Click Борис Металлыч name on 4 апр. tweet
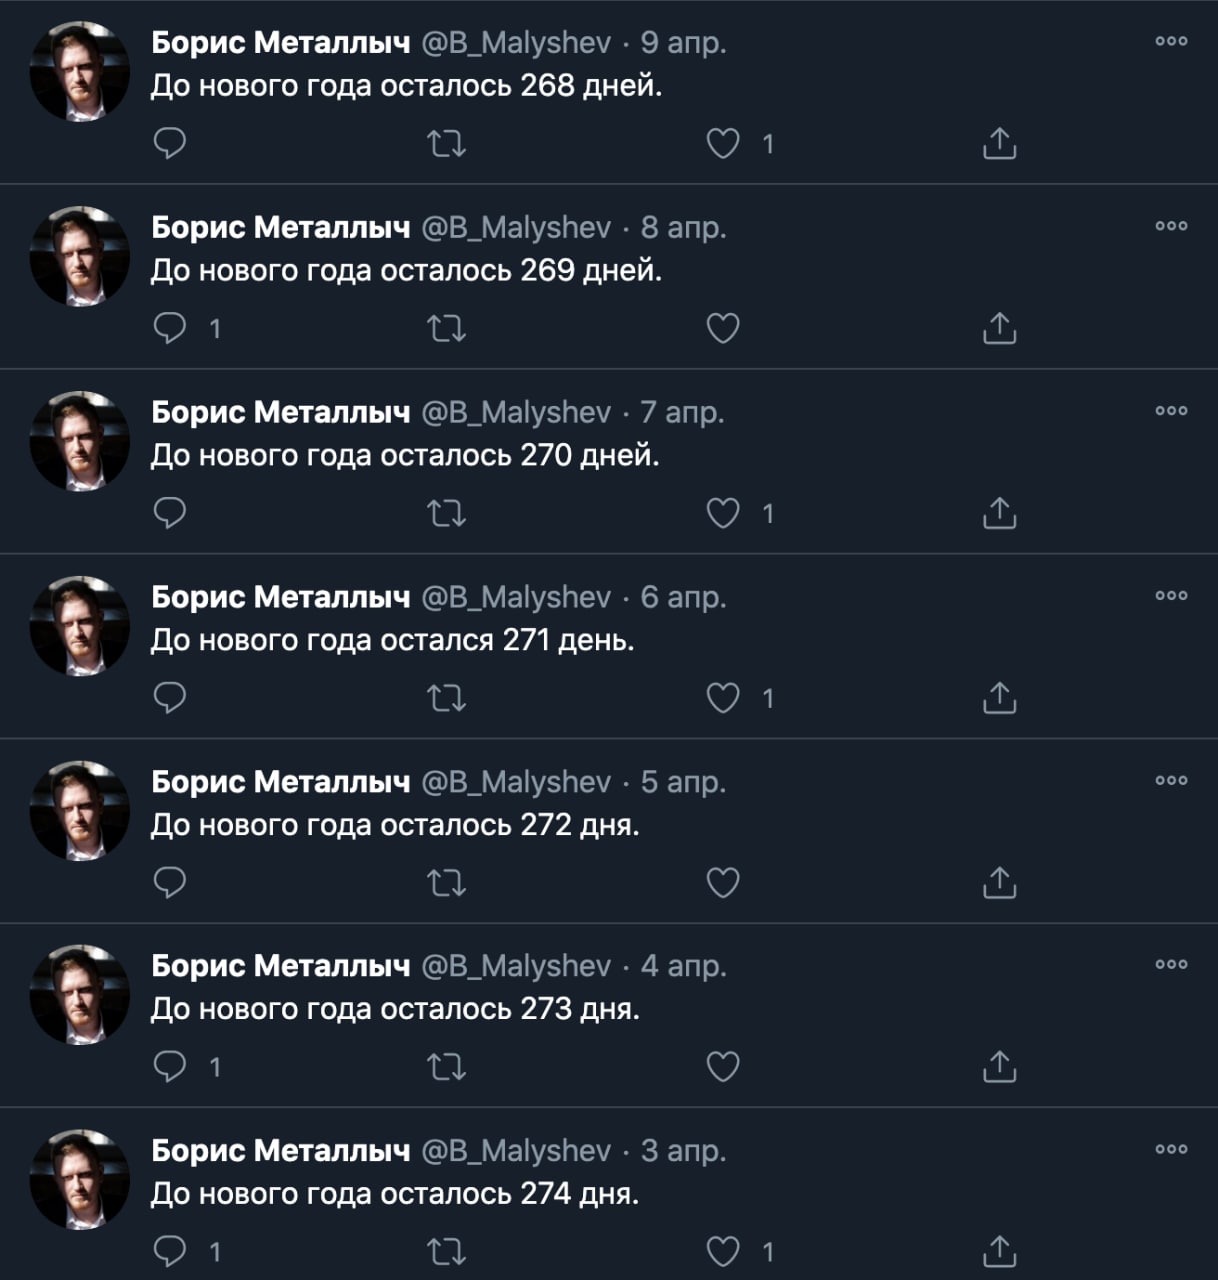Screen dimensions: 1218x1280 [280, 966]
